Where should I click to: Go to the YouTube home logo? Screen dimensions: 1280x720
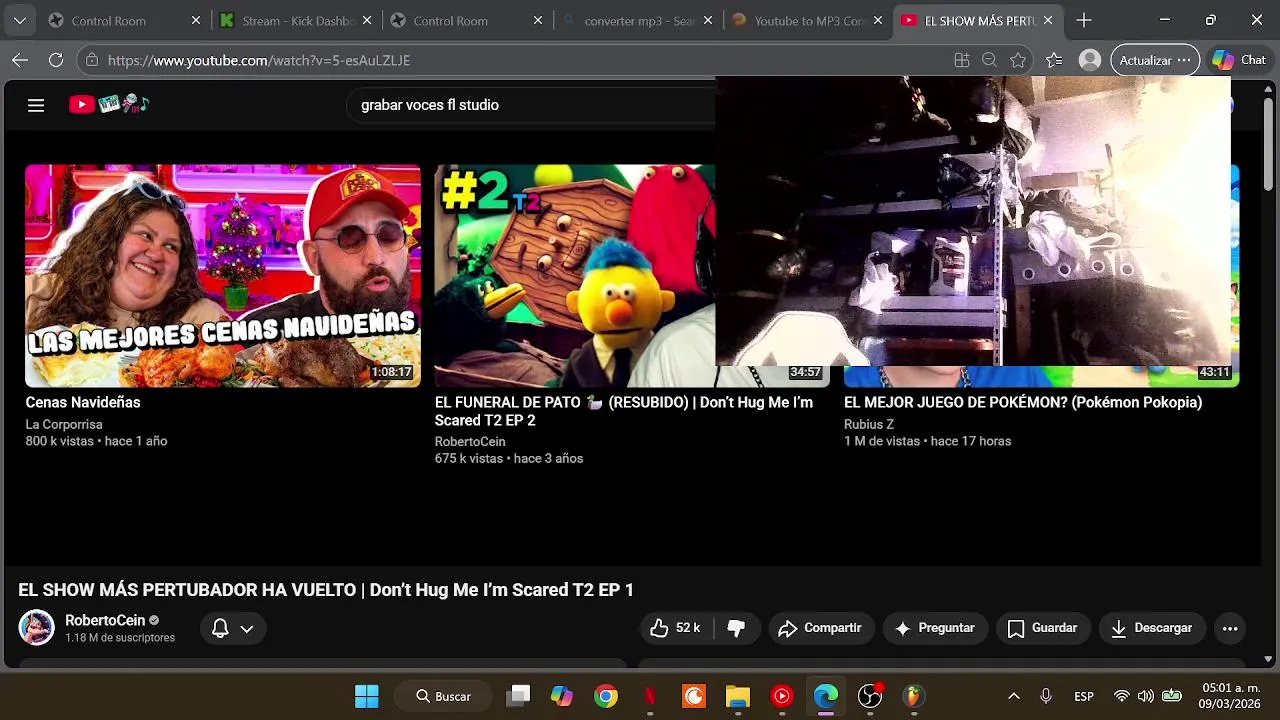(x=108, y=104)
